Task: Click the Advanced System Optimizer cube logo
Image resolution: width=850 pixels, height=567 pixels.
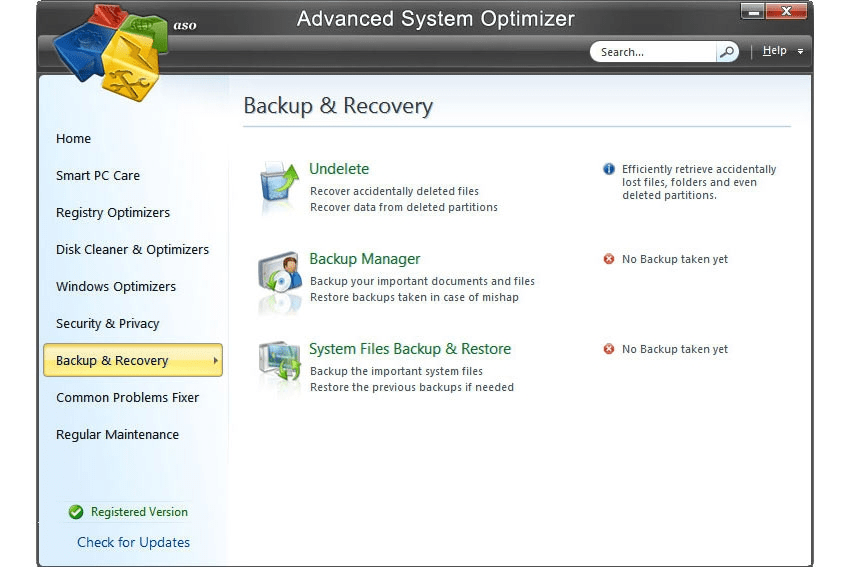Action: pos(112,53)
